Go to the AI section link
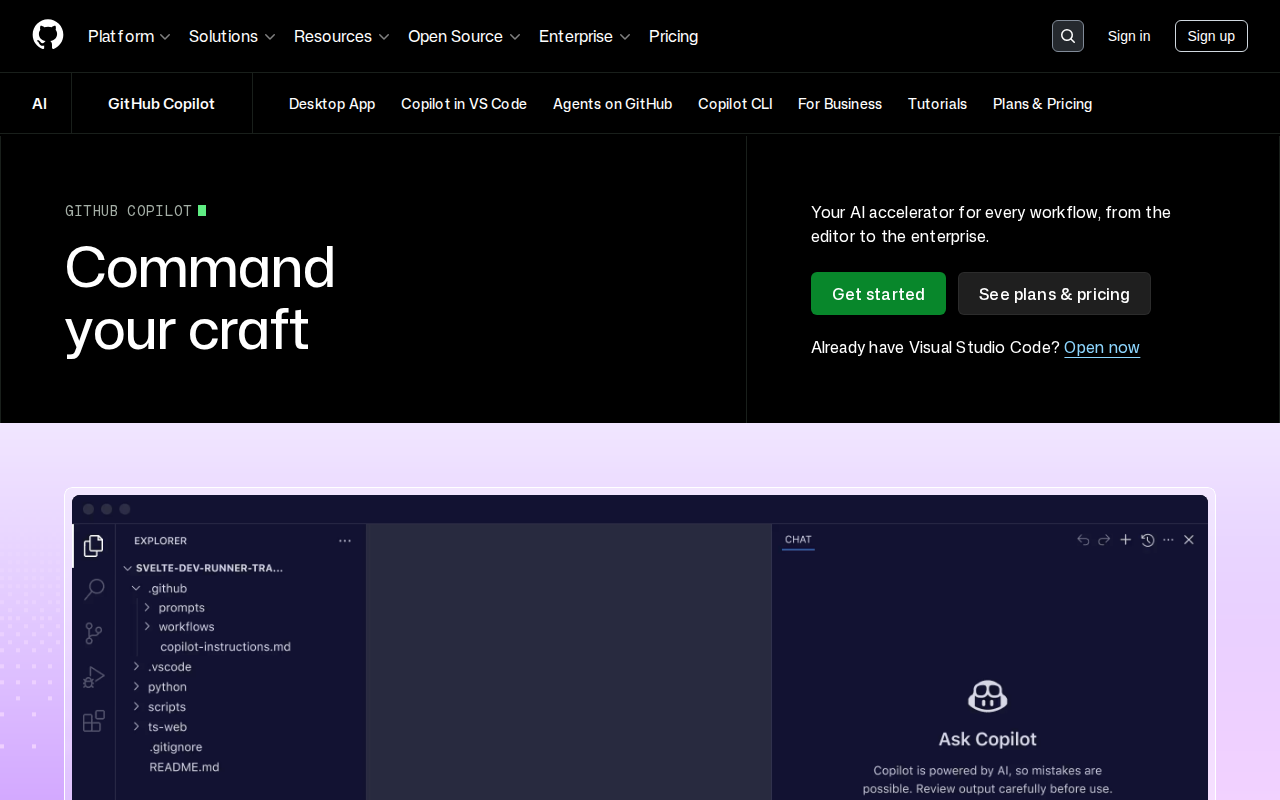The width and height of the screenshot is (1280, 800). coord(39,104)
